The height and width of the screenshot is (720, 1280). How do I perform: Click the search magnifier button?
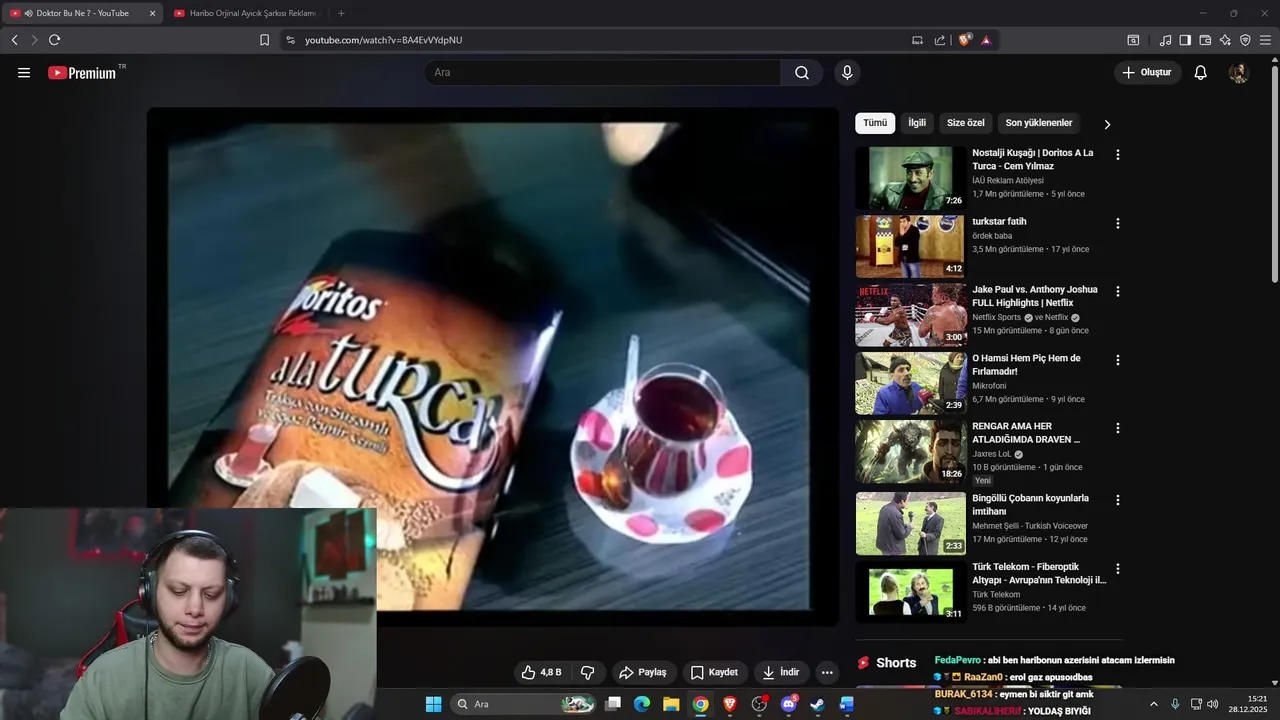[802, 73]
